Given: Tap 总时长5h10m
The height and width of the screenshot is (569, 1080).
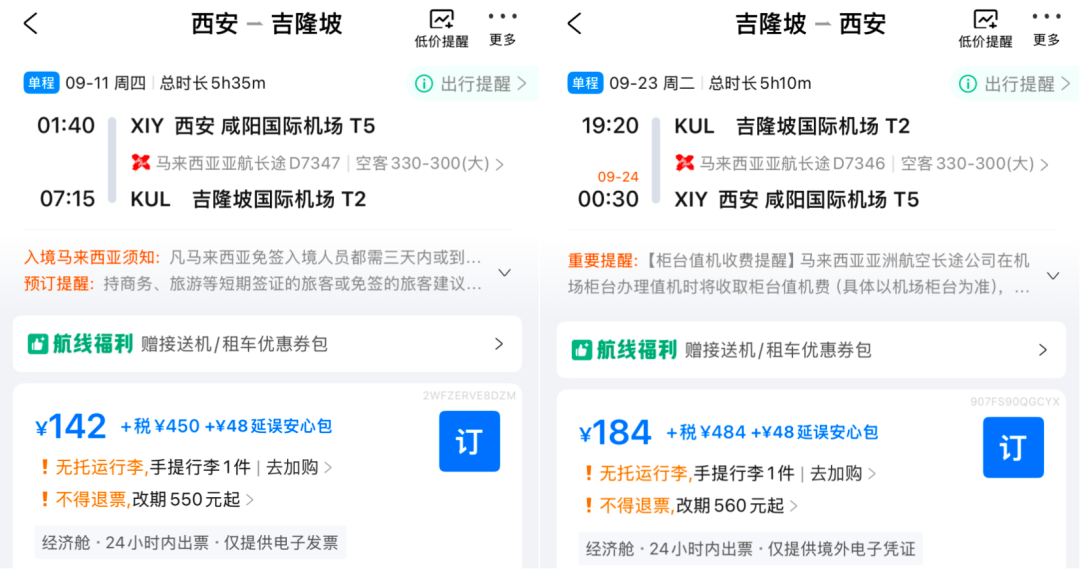Looking at the screenshot, I should [760, 83].
